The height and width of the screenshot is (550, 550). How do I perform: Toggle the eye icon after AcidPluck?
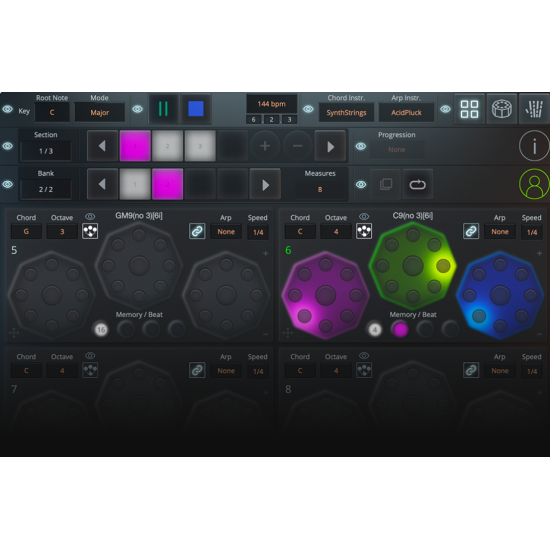[x=445, y=109]
